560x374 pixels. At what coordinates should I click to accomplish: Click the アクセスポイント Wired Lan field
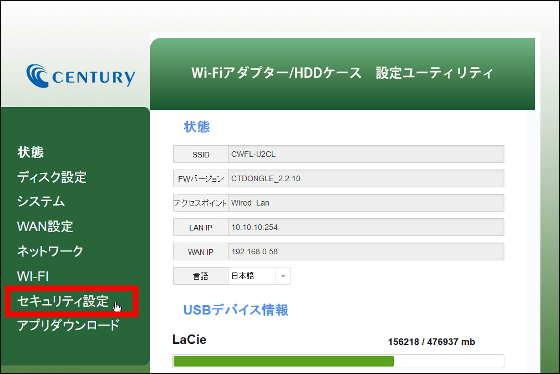click(x=366, y=203)
